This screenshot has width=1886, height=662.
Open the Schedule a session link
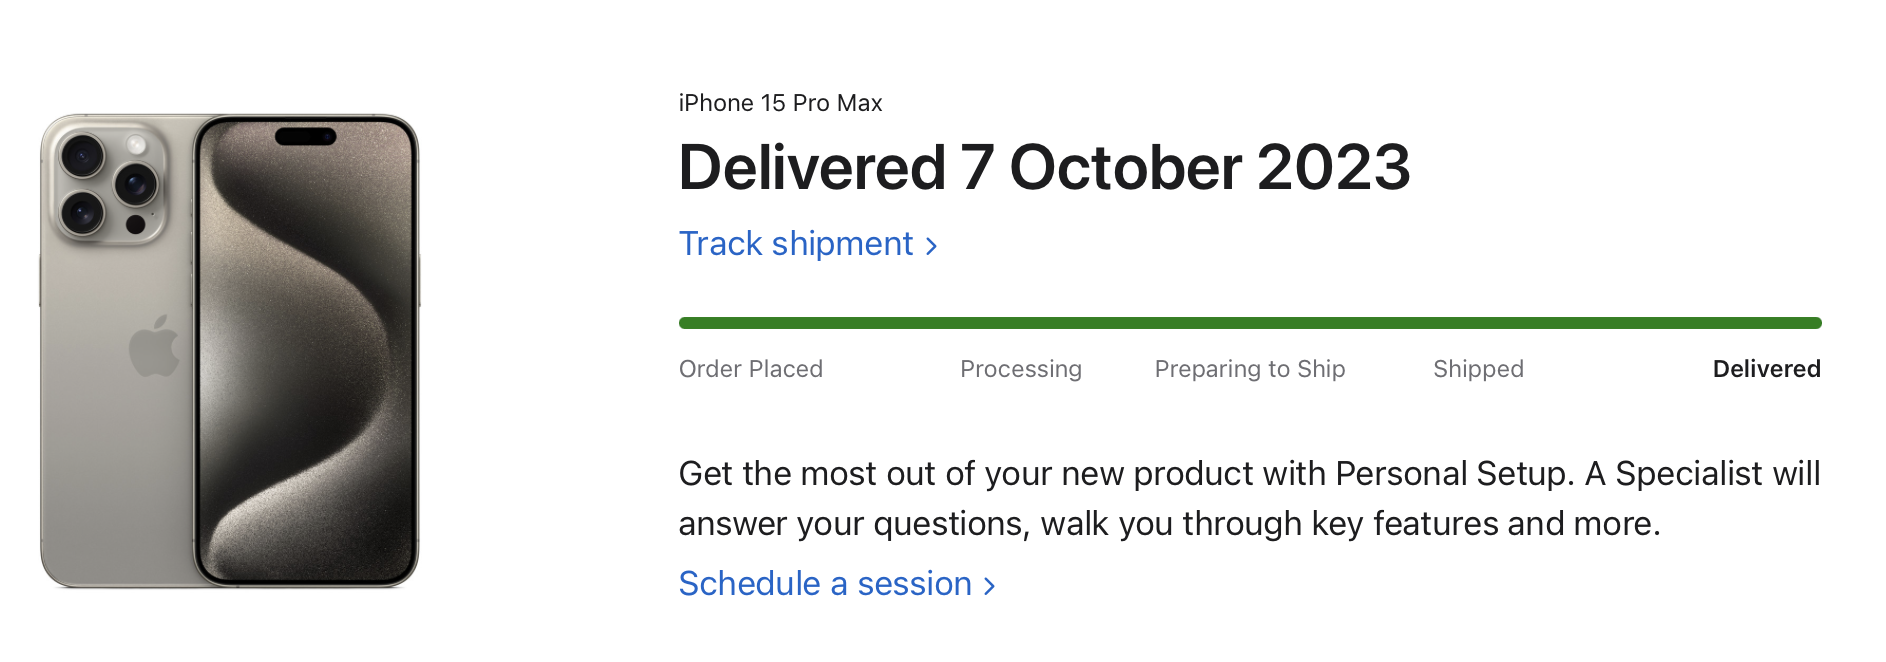click(825, 584)
